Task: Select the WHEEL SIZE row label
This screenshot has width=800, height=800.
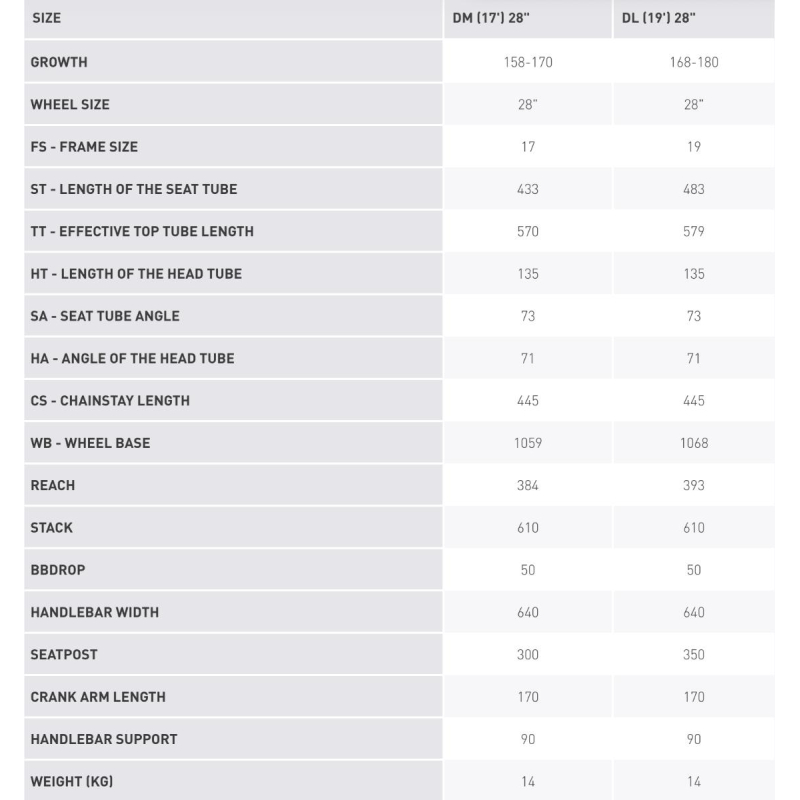Action: pos(70,104)
